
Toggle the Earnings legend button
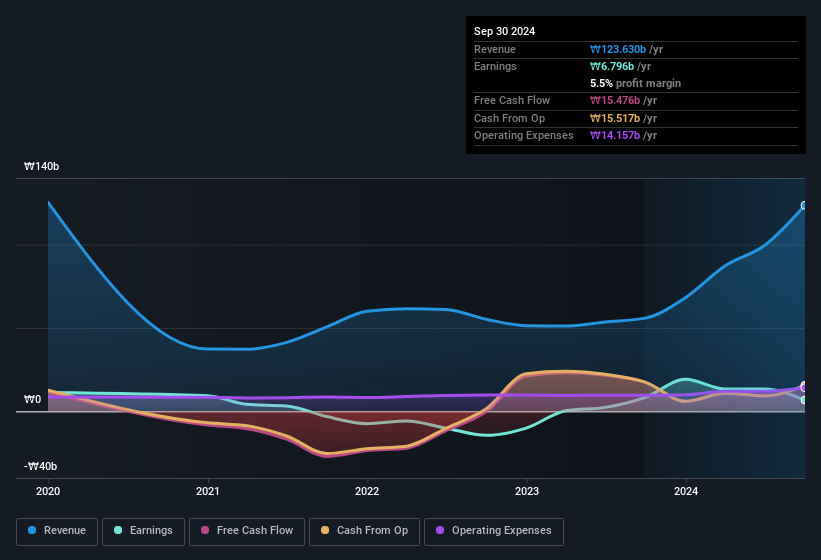[x=143, y=531]
